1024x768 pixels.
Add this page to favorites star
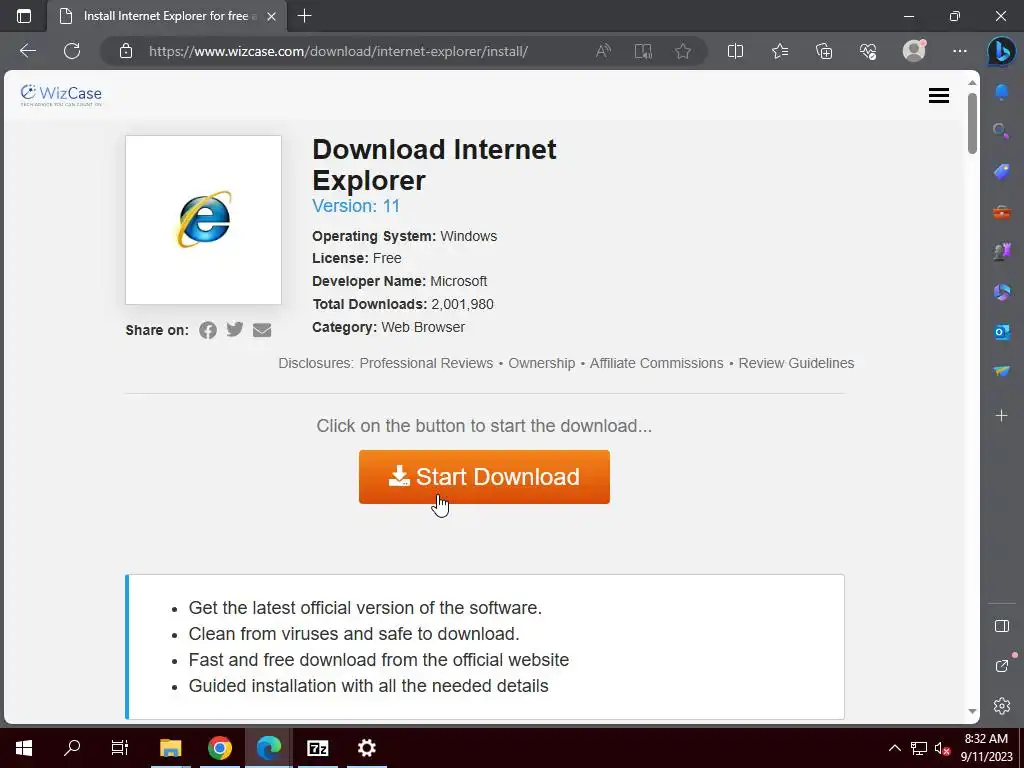683,51
